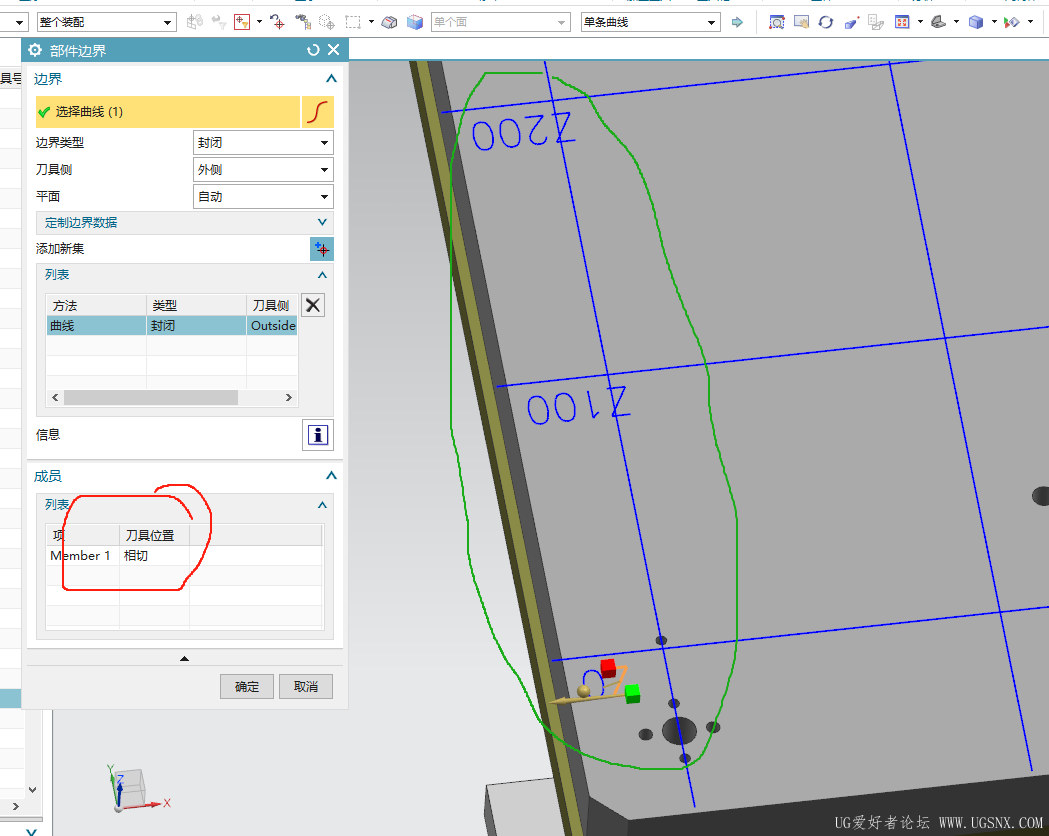Click the 取消 button

point(306,687)
